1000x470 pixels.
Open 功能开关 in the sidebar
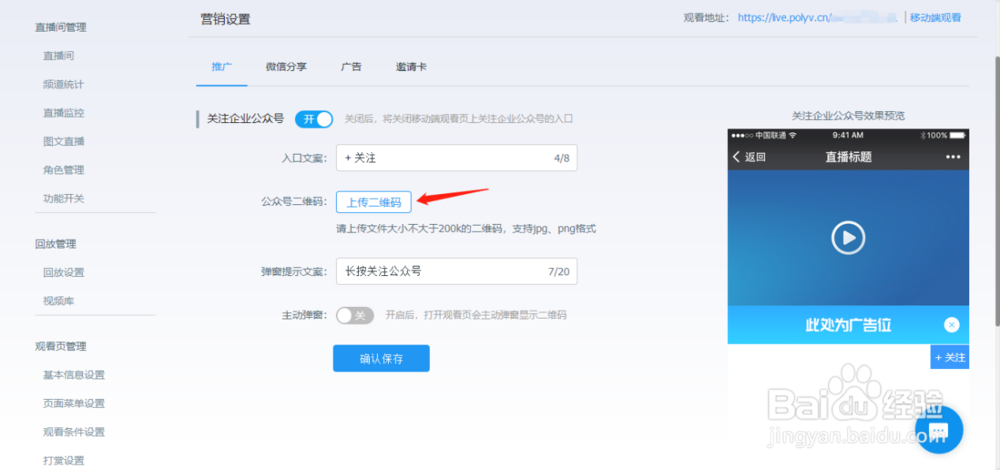(x=64, y=198)
